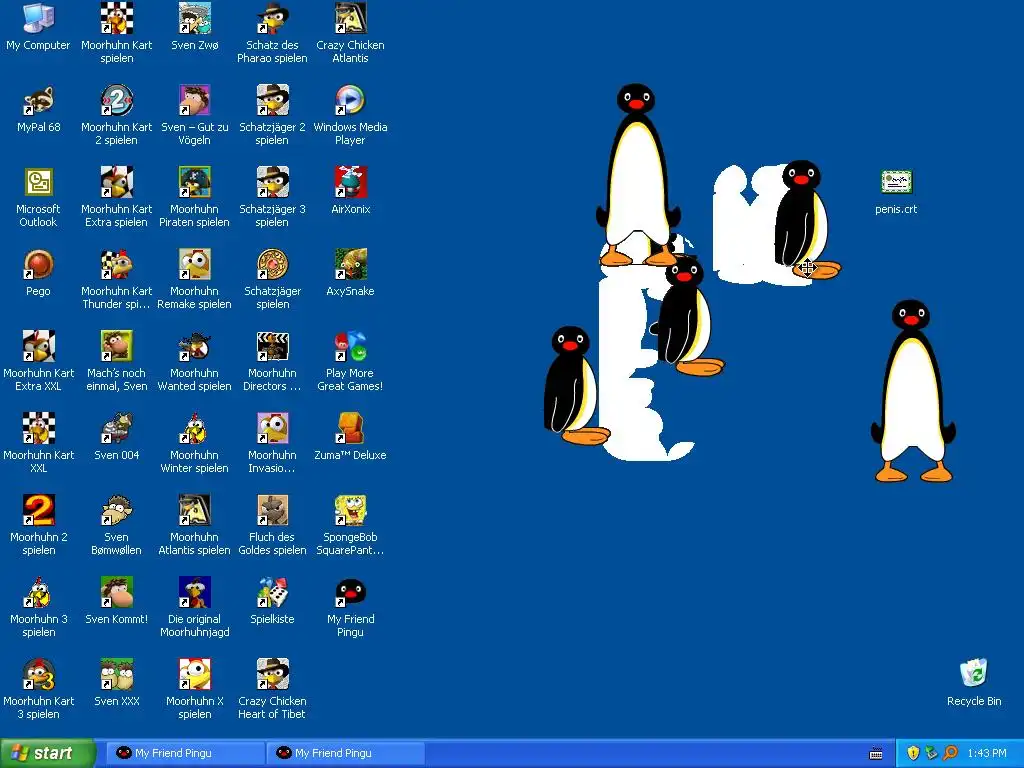The height and width of the screenshot is (768, 1024).
Task: Click the large Pingu penguin at right
Action: pos(913,391)
